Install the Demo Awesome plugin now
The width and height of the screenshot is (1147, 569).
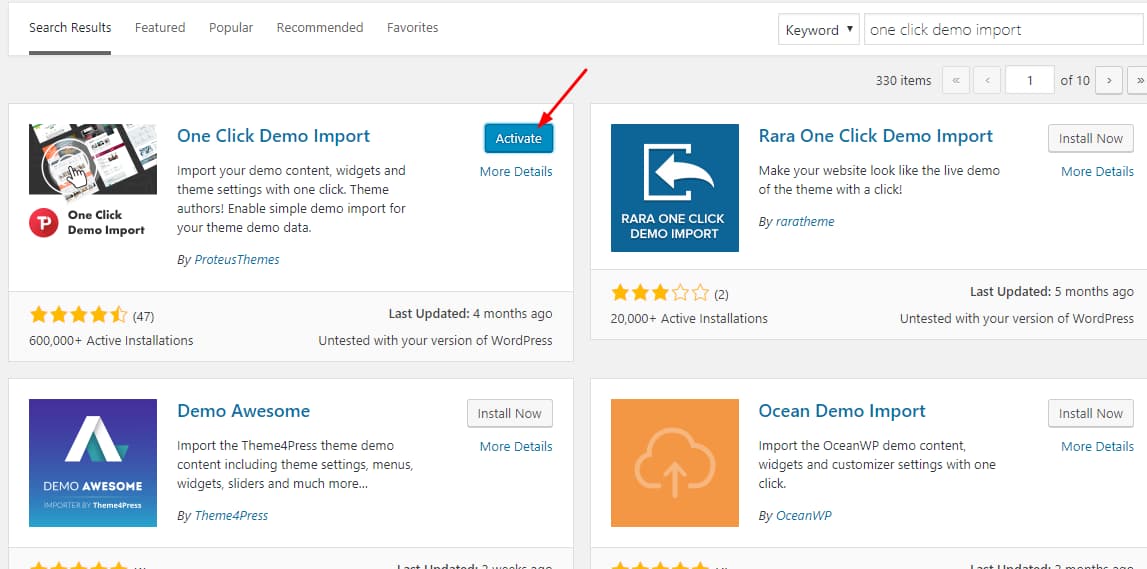(510, 413)
